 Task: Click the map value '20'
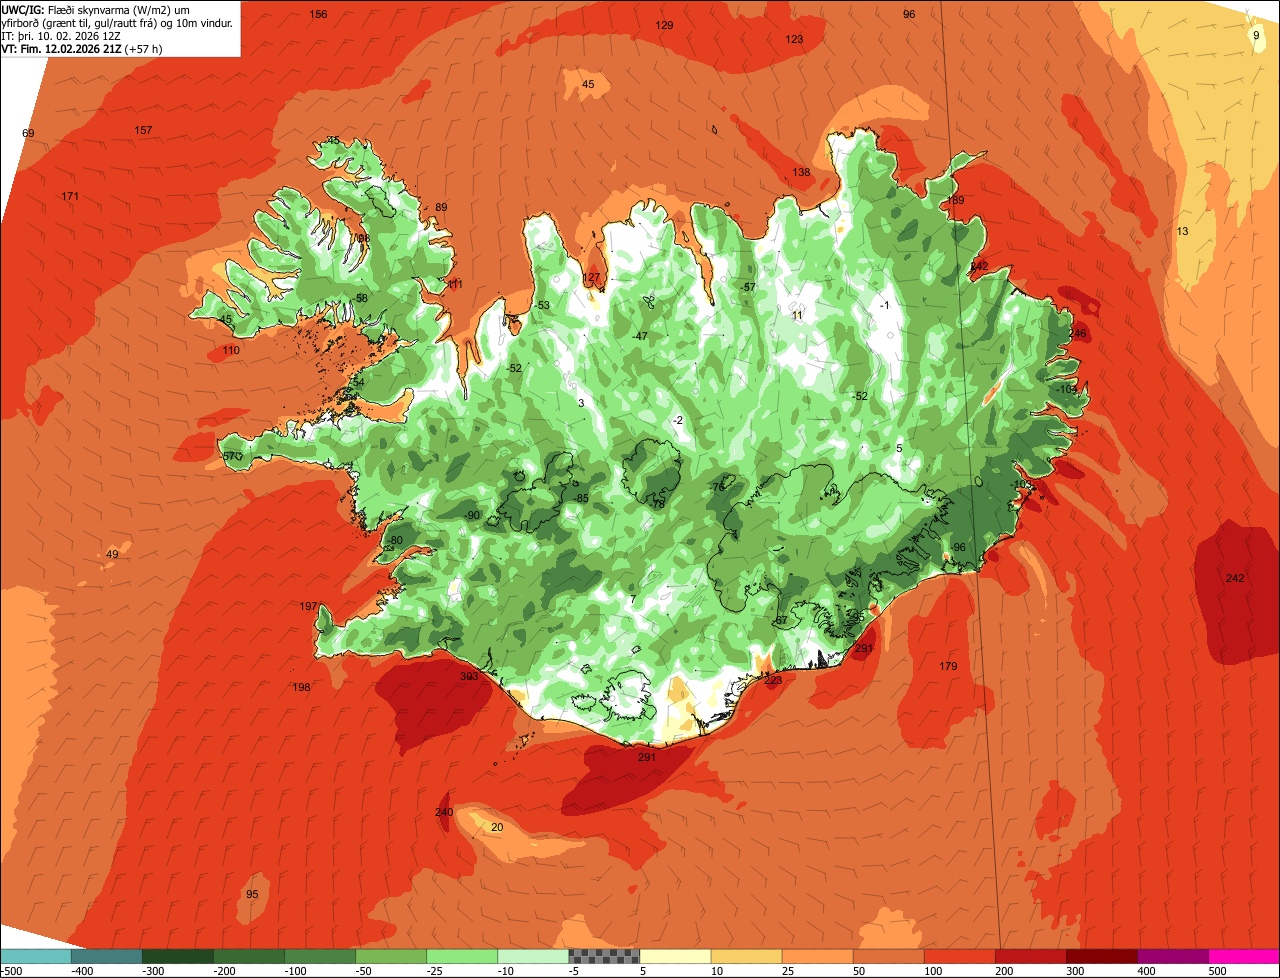[497, 827]
